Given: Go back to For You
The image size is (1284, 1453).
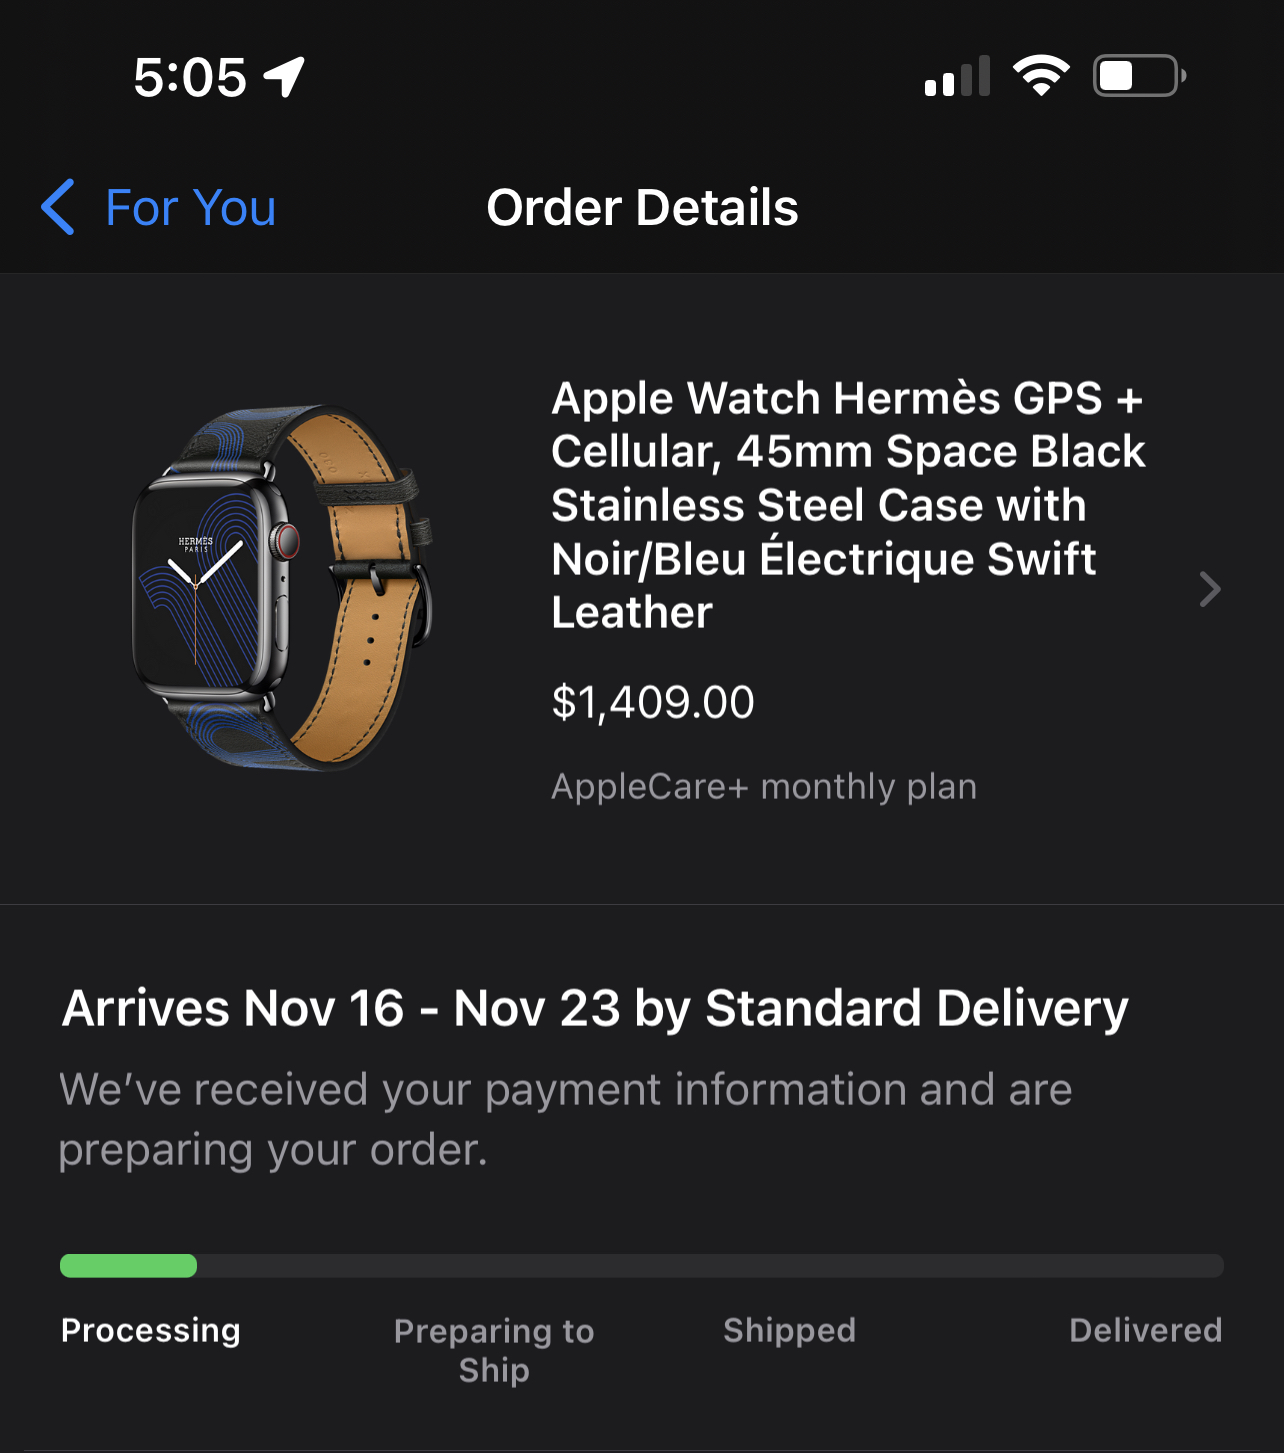Looking at the screenshot, I should 190,208.
